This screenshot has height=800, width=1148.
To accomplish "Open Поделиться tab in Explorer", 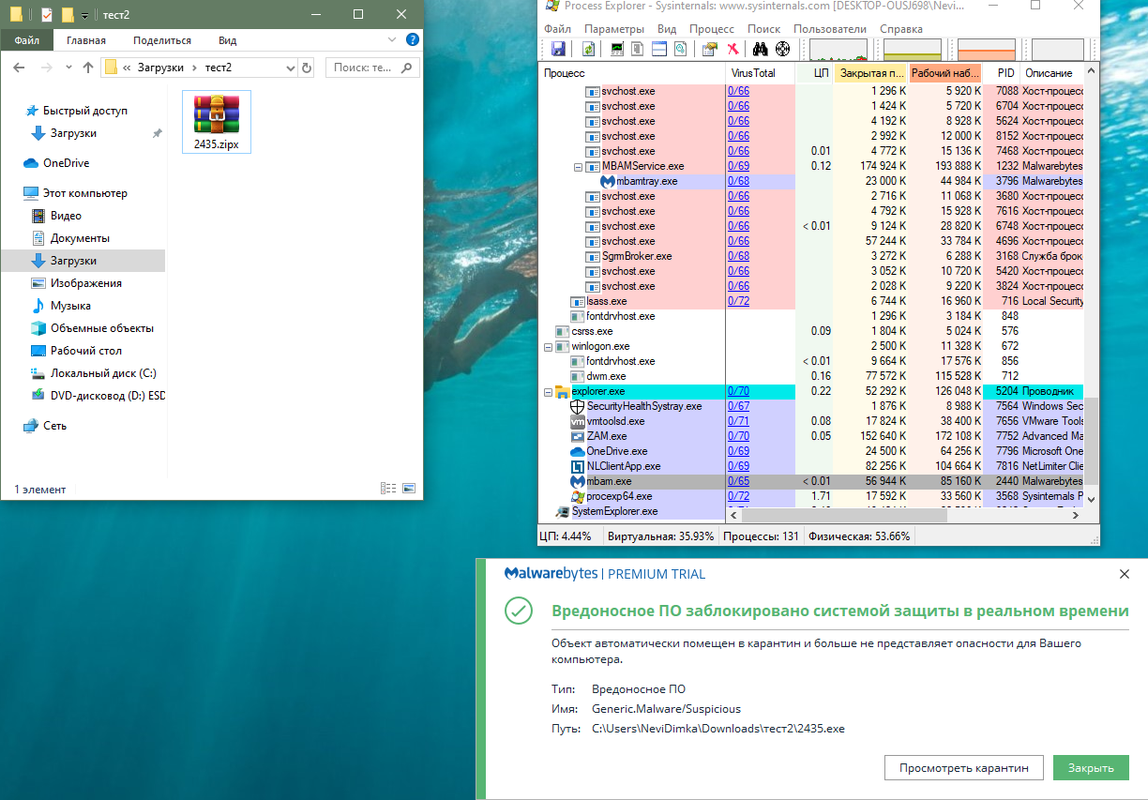I will (x=162, y=40).
